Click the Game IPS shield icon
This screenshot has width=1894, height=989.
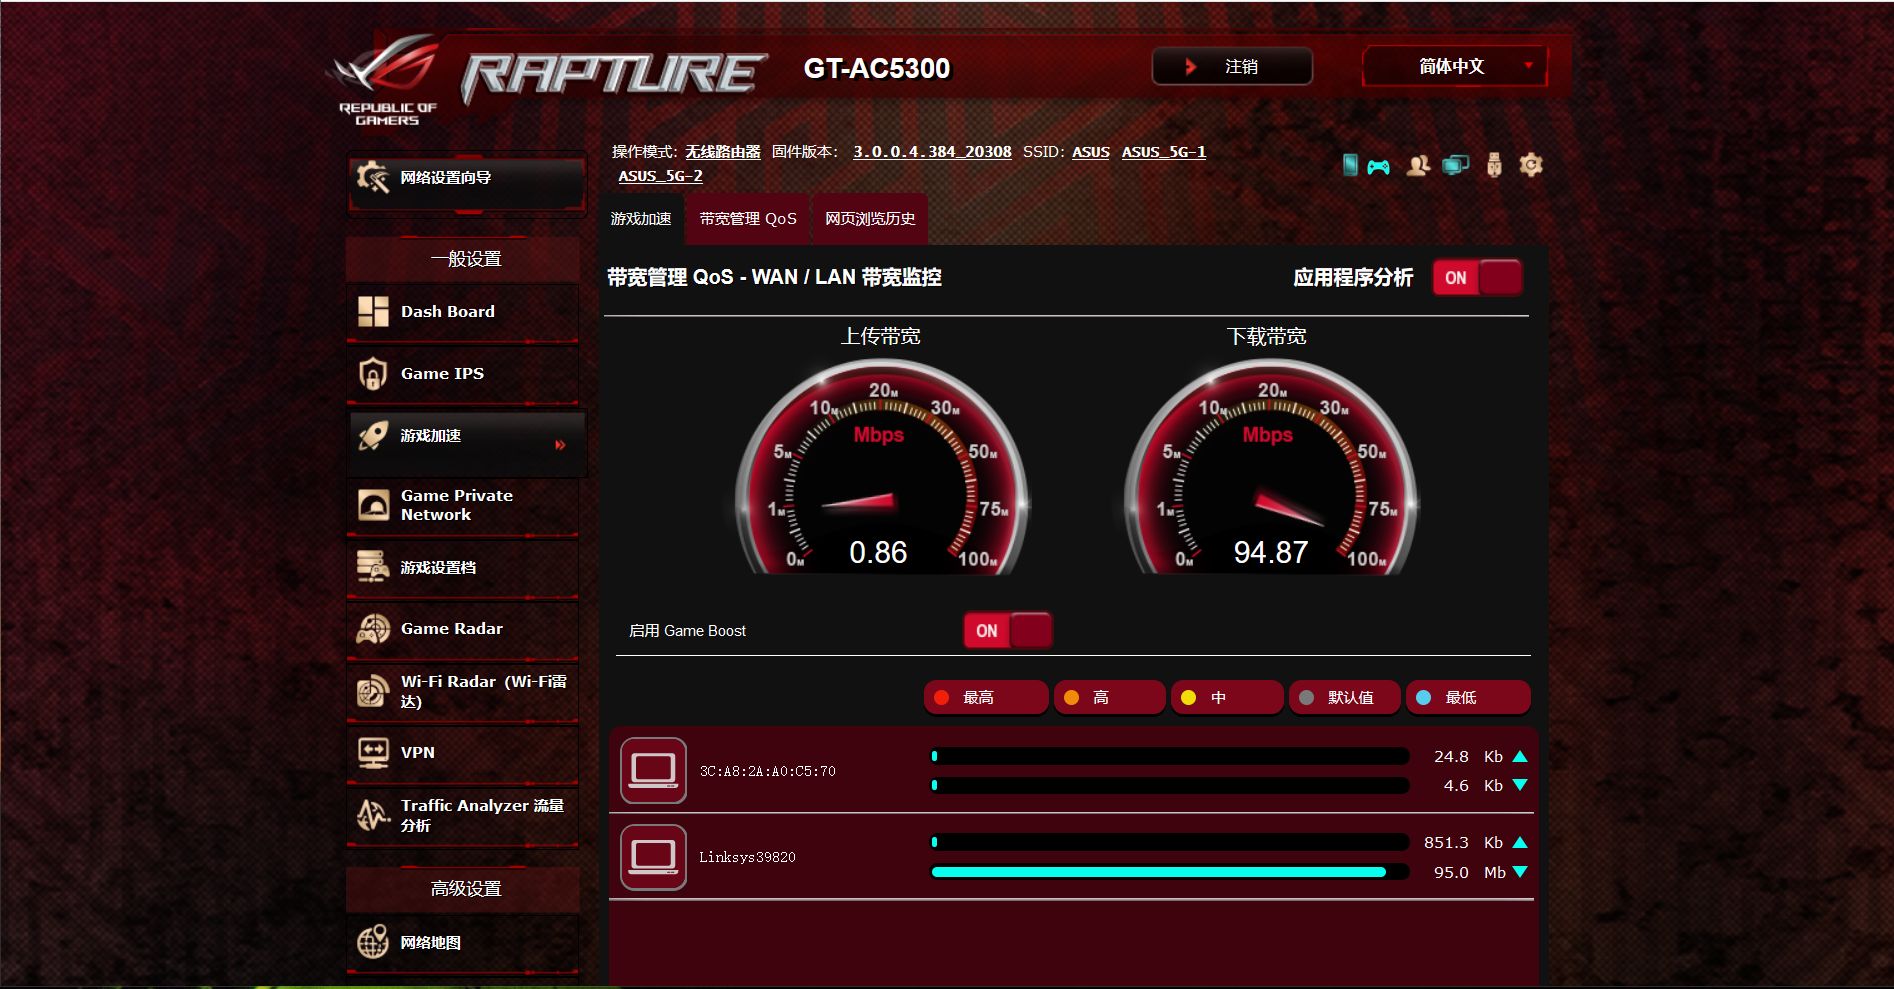373,374
